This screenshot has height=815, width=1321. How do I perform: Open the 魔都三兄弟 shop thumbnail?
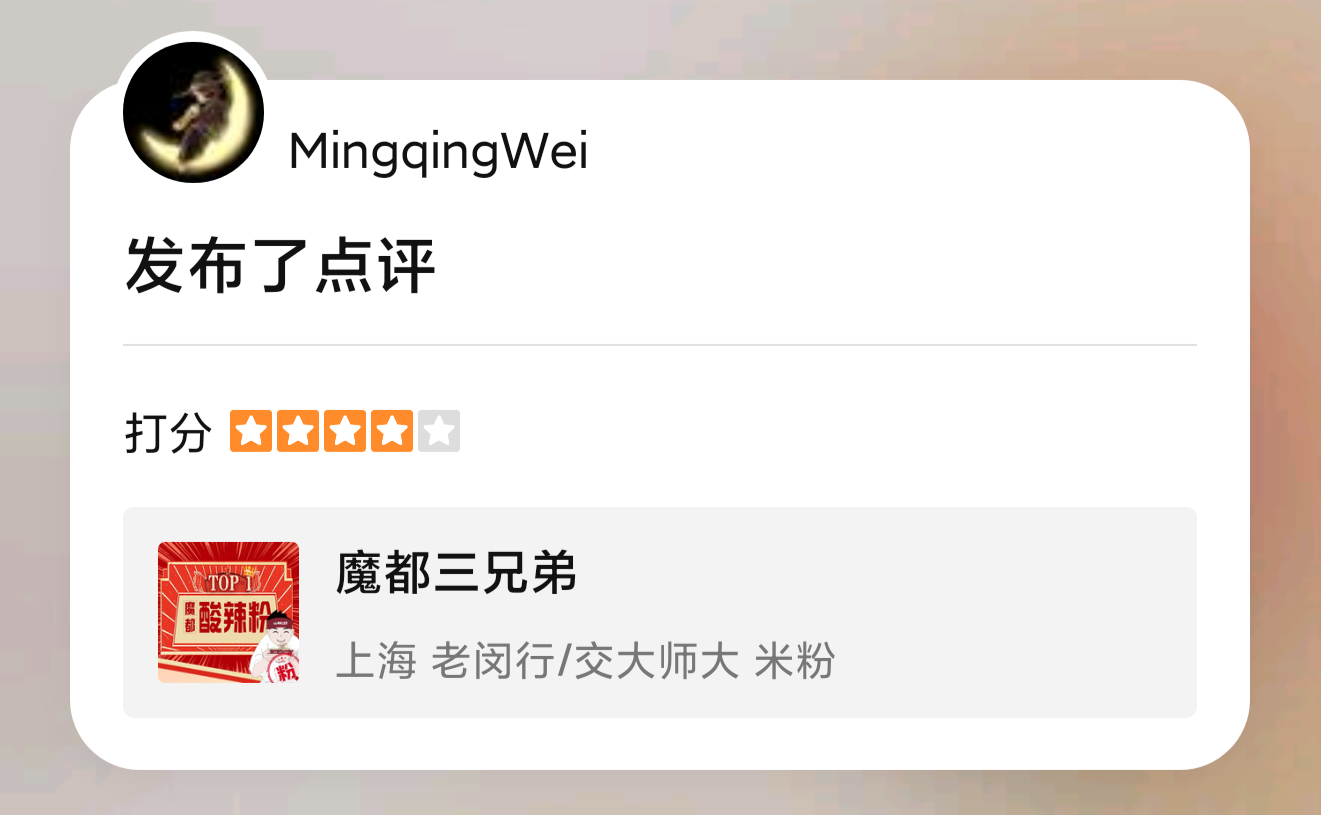coord(228,612)
